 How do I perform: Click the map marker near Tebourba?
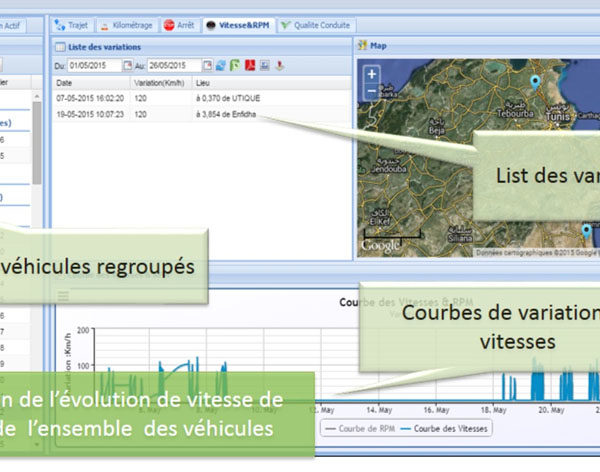[x=535, y=82]
